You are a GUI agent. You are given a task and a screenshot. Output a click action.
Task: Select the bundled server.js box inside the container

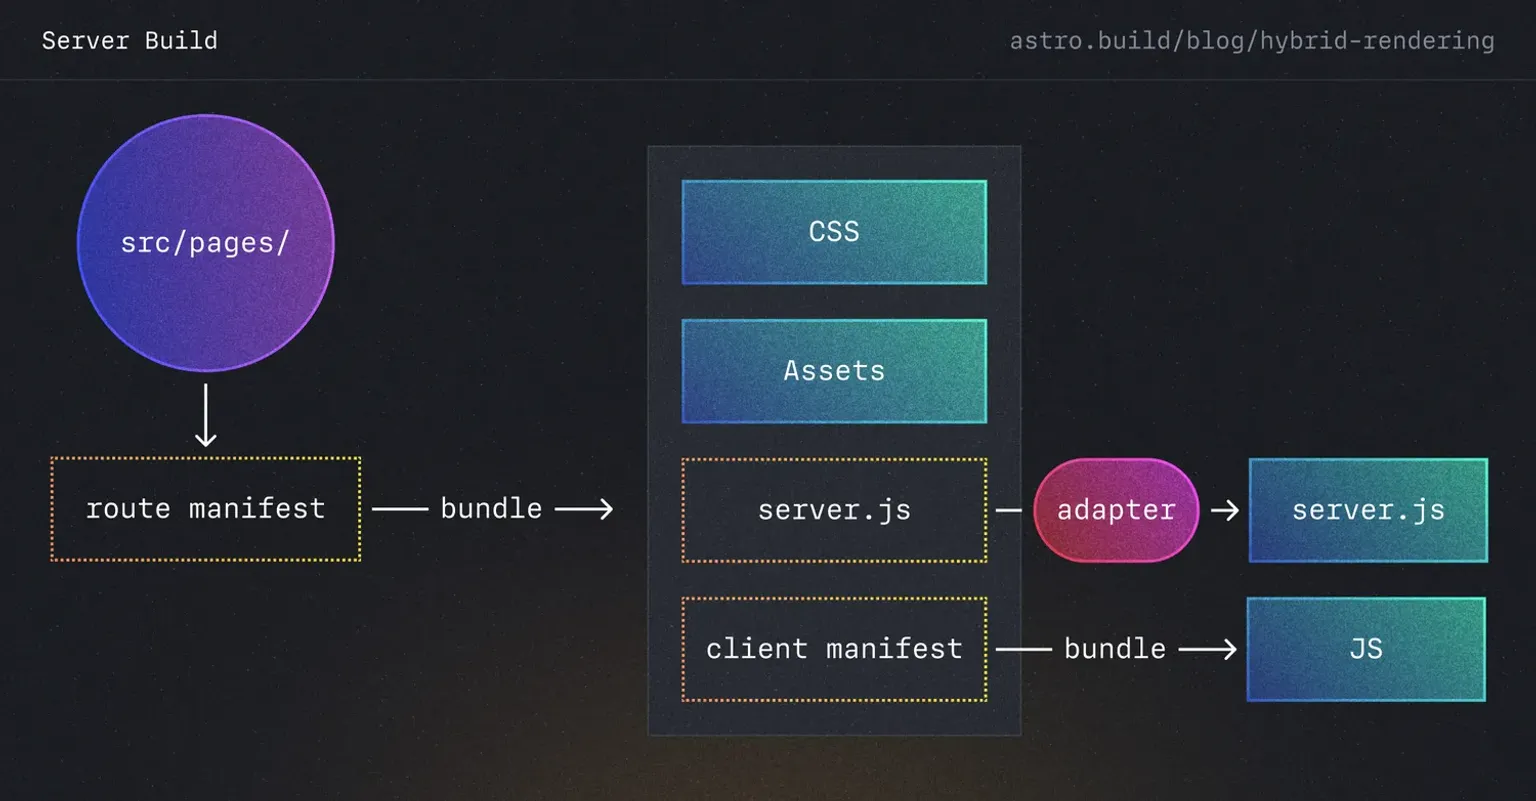pyautogui.click(x=833, y=509)
